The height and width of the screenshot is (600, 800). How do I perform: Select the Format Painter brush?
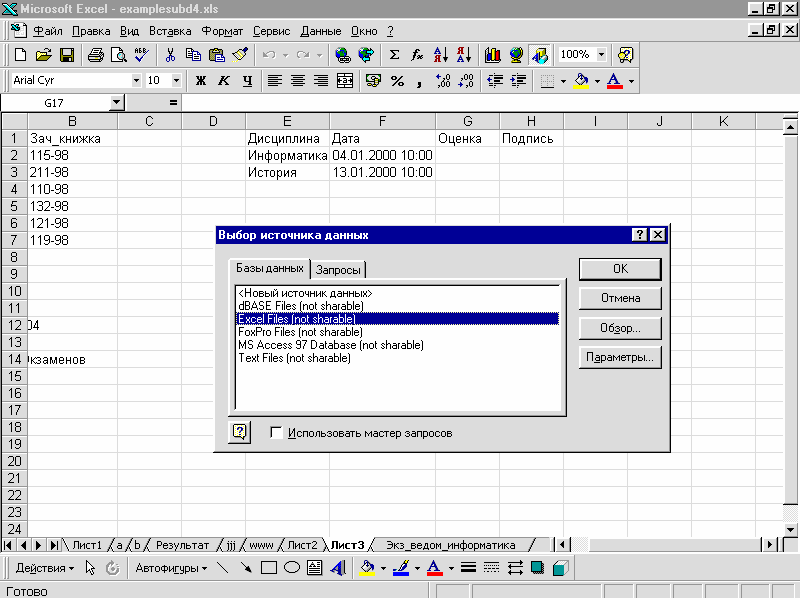240,55
